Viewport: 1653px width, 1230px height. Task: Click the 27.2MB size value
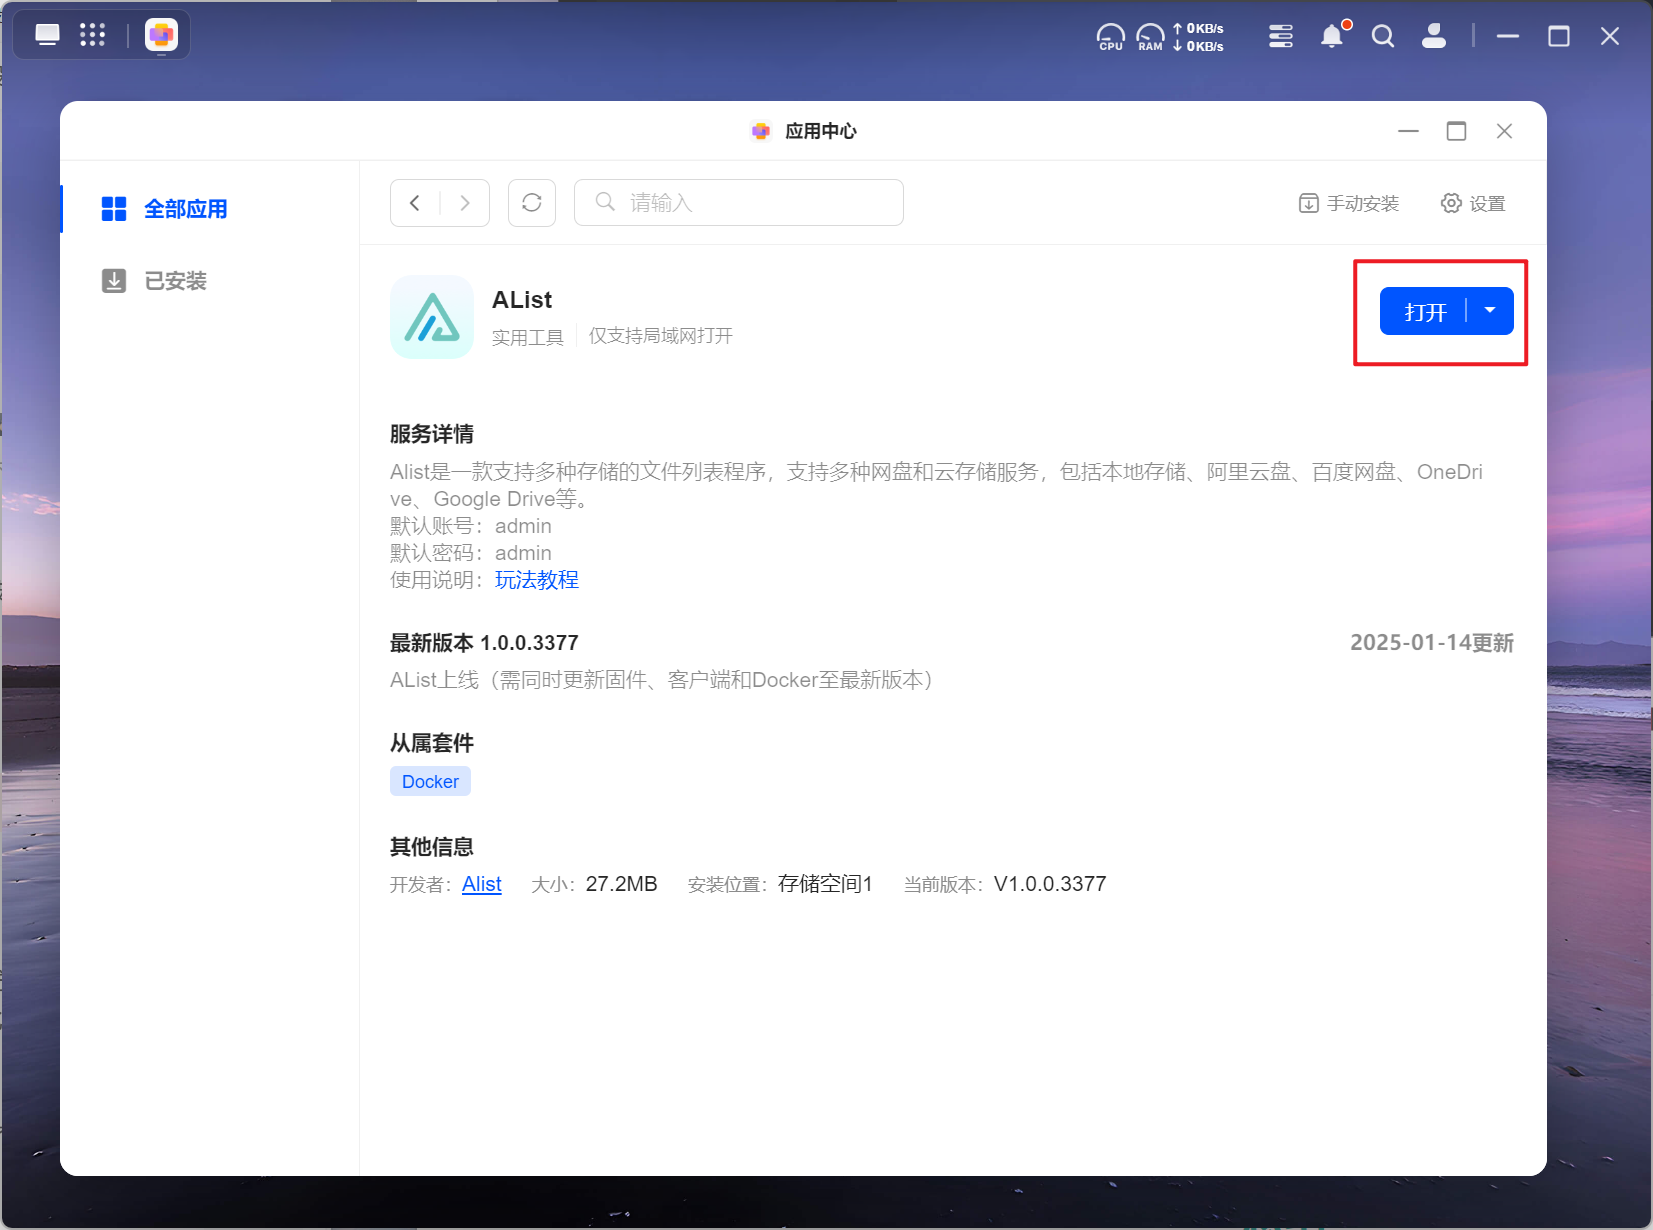click(x=622, y=884)
